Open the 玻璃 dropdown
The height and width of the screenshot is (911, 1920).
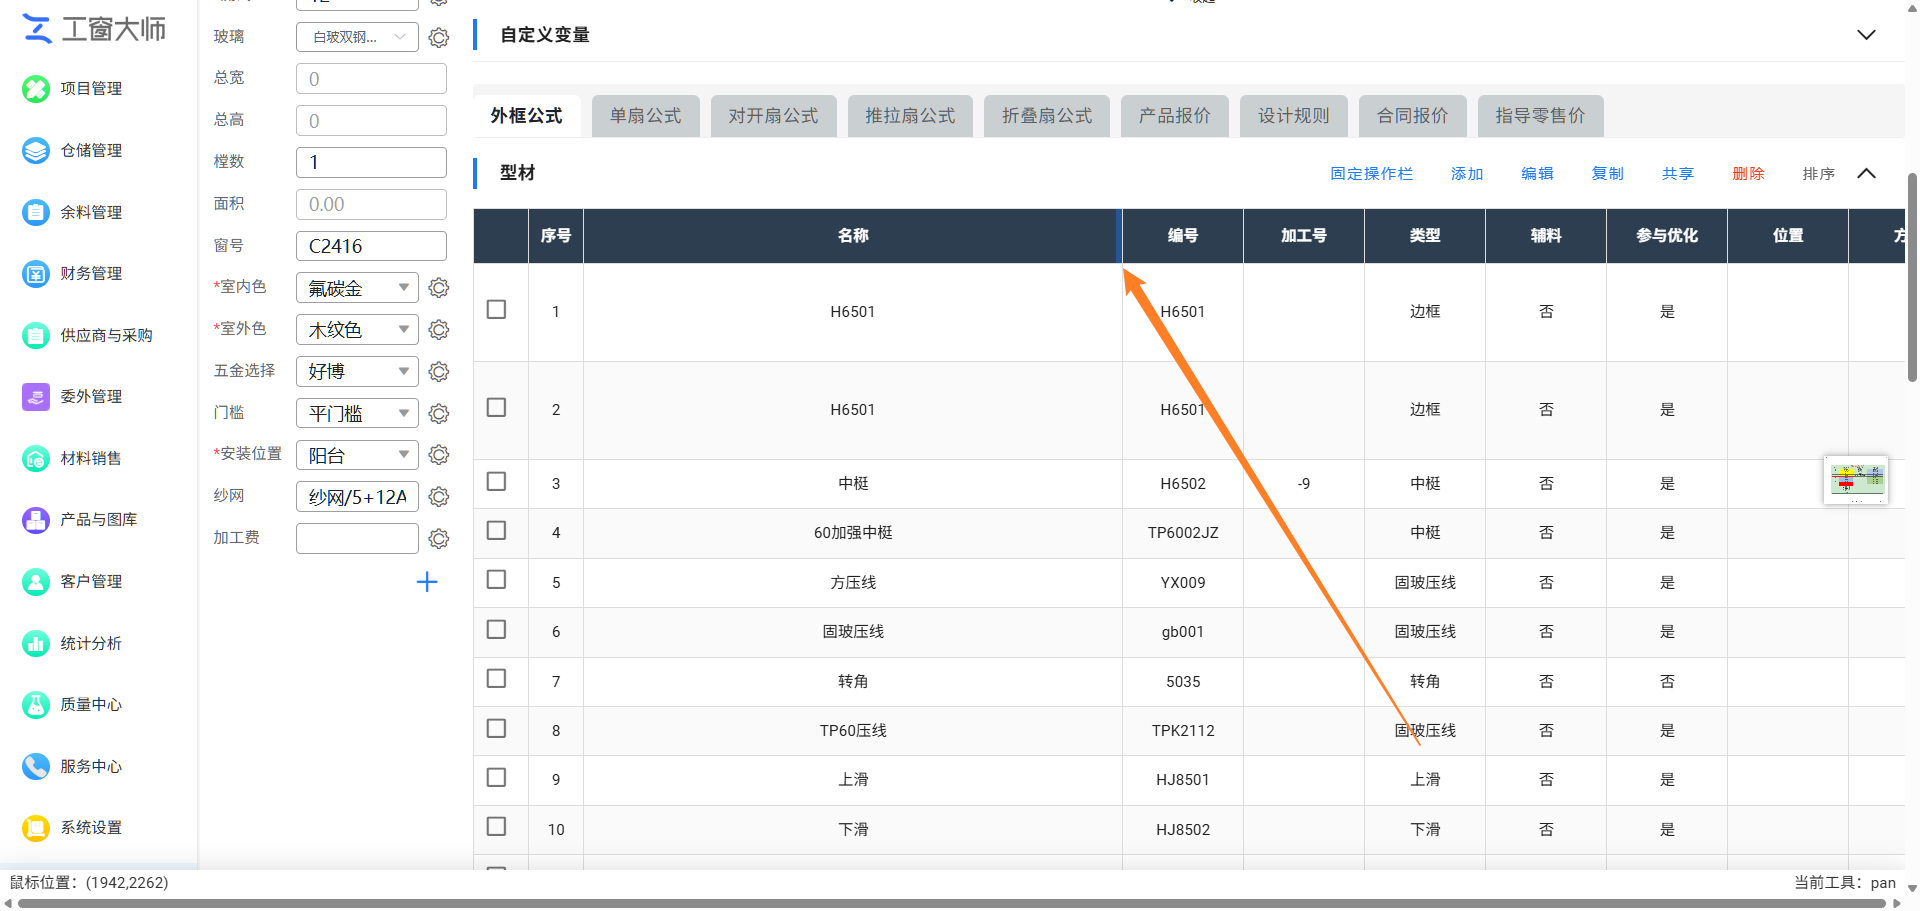tap(357, 37)
